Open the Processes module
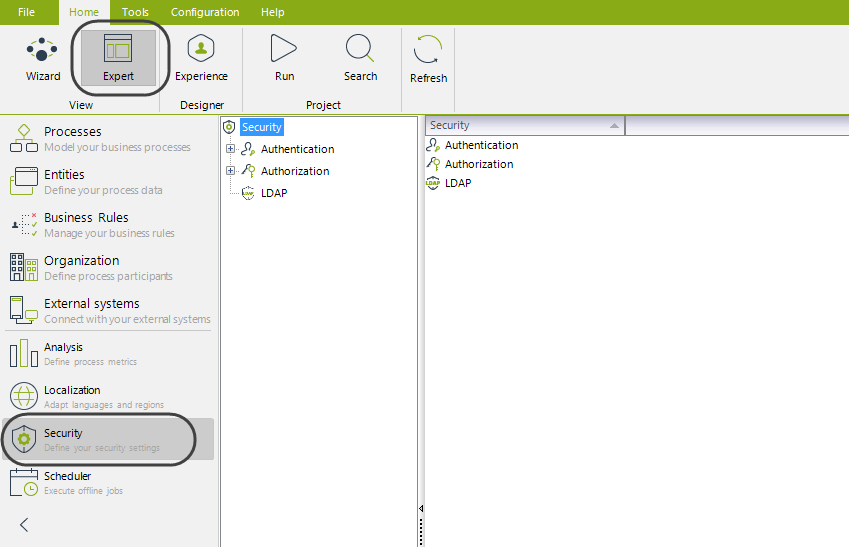The height and width of the screenshot is (547, 849). [x=108, y=139]
